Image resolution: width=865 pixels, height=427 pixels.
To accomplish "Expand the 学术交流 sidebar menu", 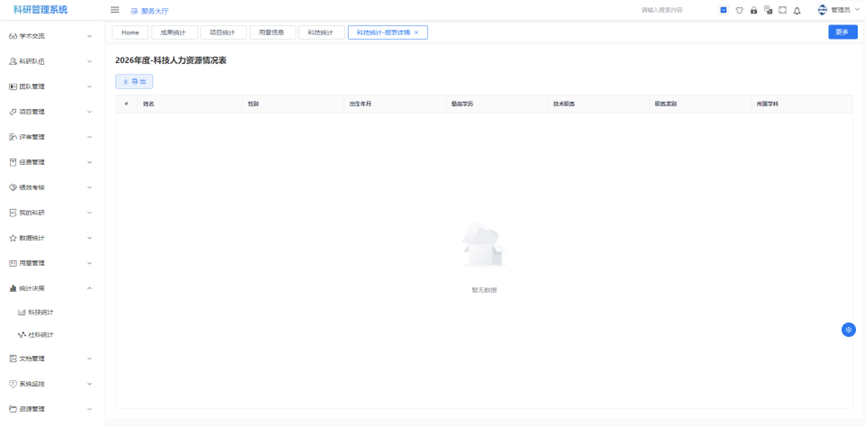I will (x=50, y=36).
